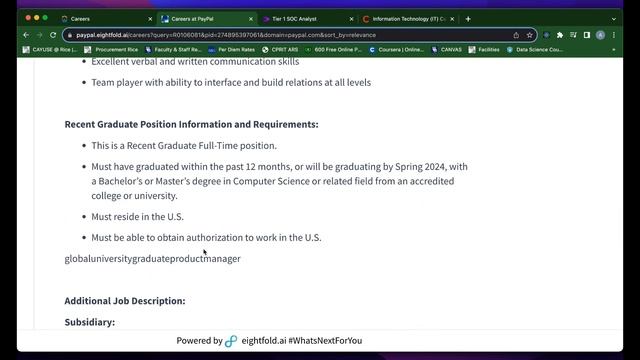Open a new tab with plus button
This screenshot has width=640, height=360.
tap(468, 19)
